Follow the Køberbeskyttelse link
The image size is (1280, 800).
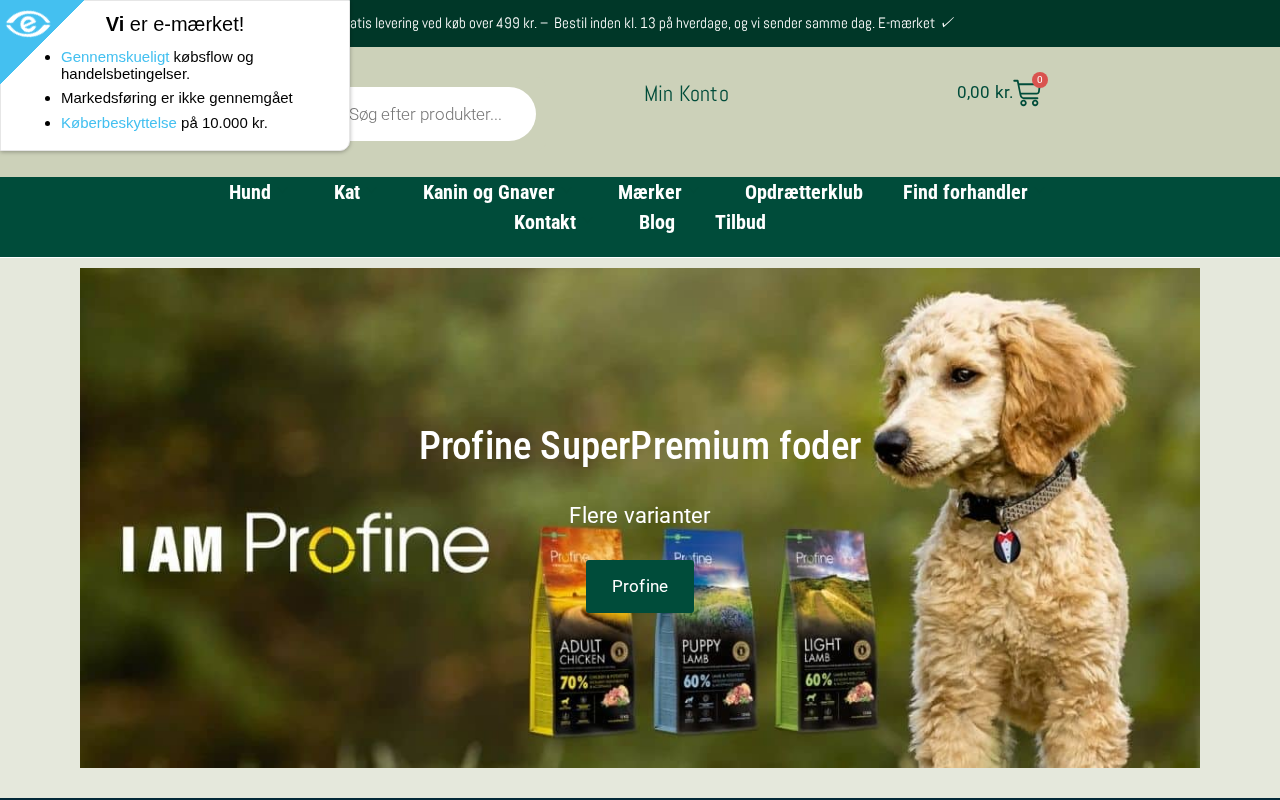(x=119, y=123)
